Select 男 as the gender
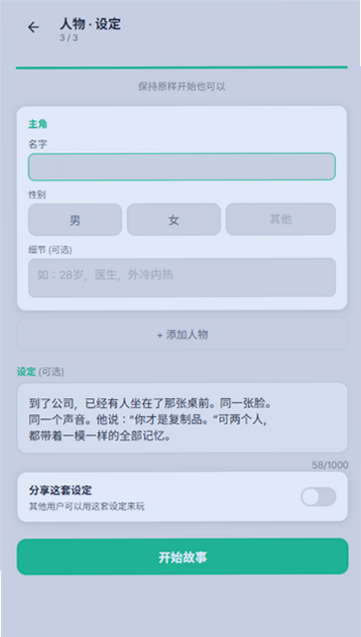 click(x=75, y=219)
